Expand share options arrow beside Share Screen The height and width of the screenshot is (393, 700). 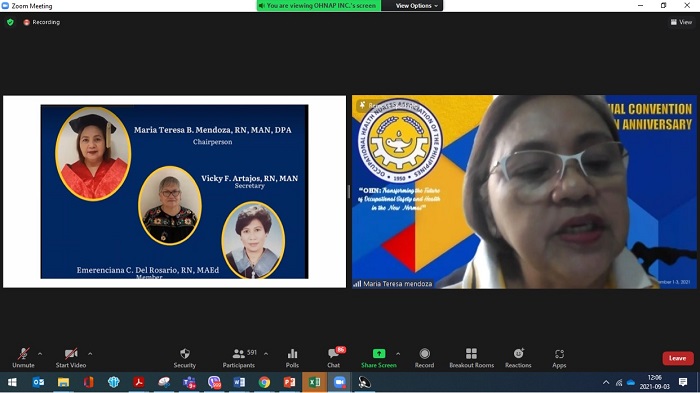pyautogui.click(x=398, y=354)
